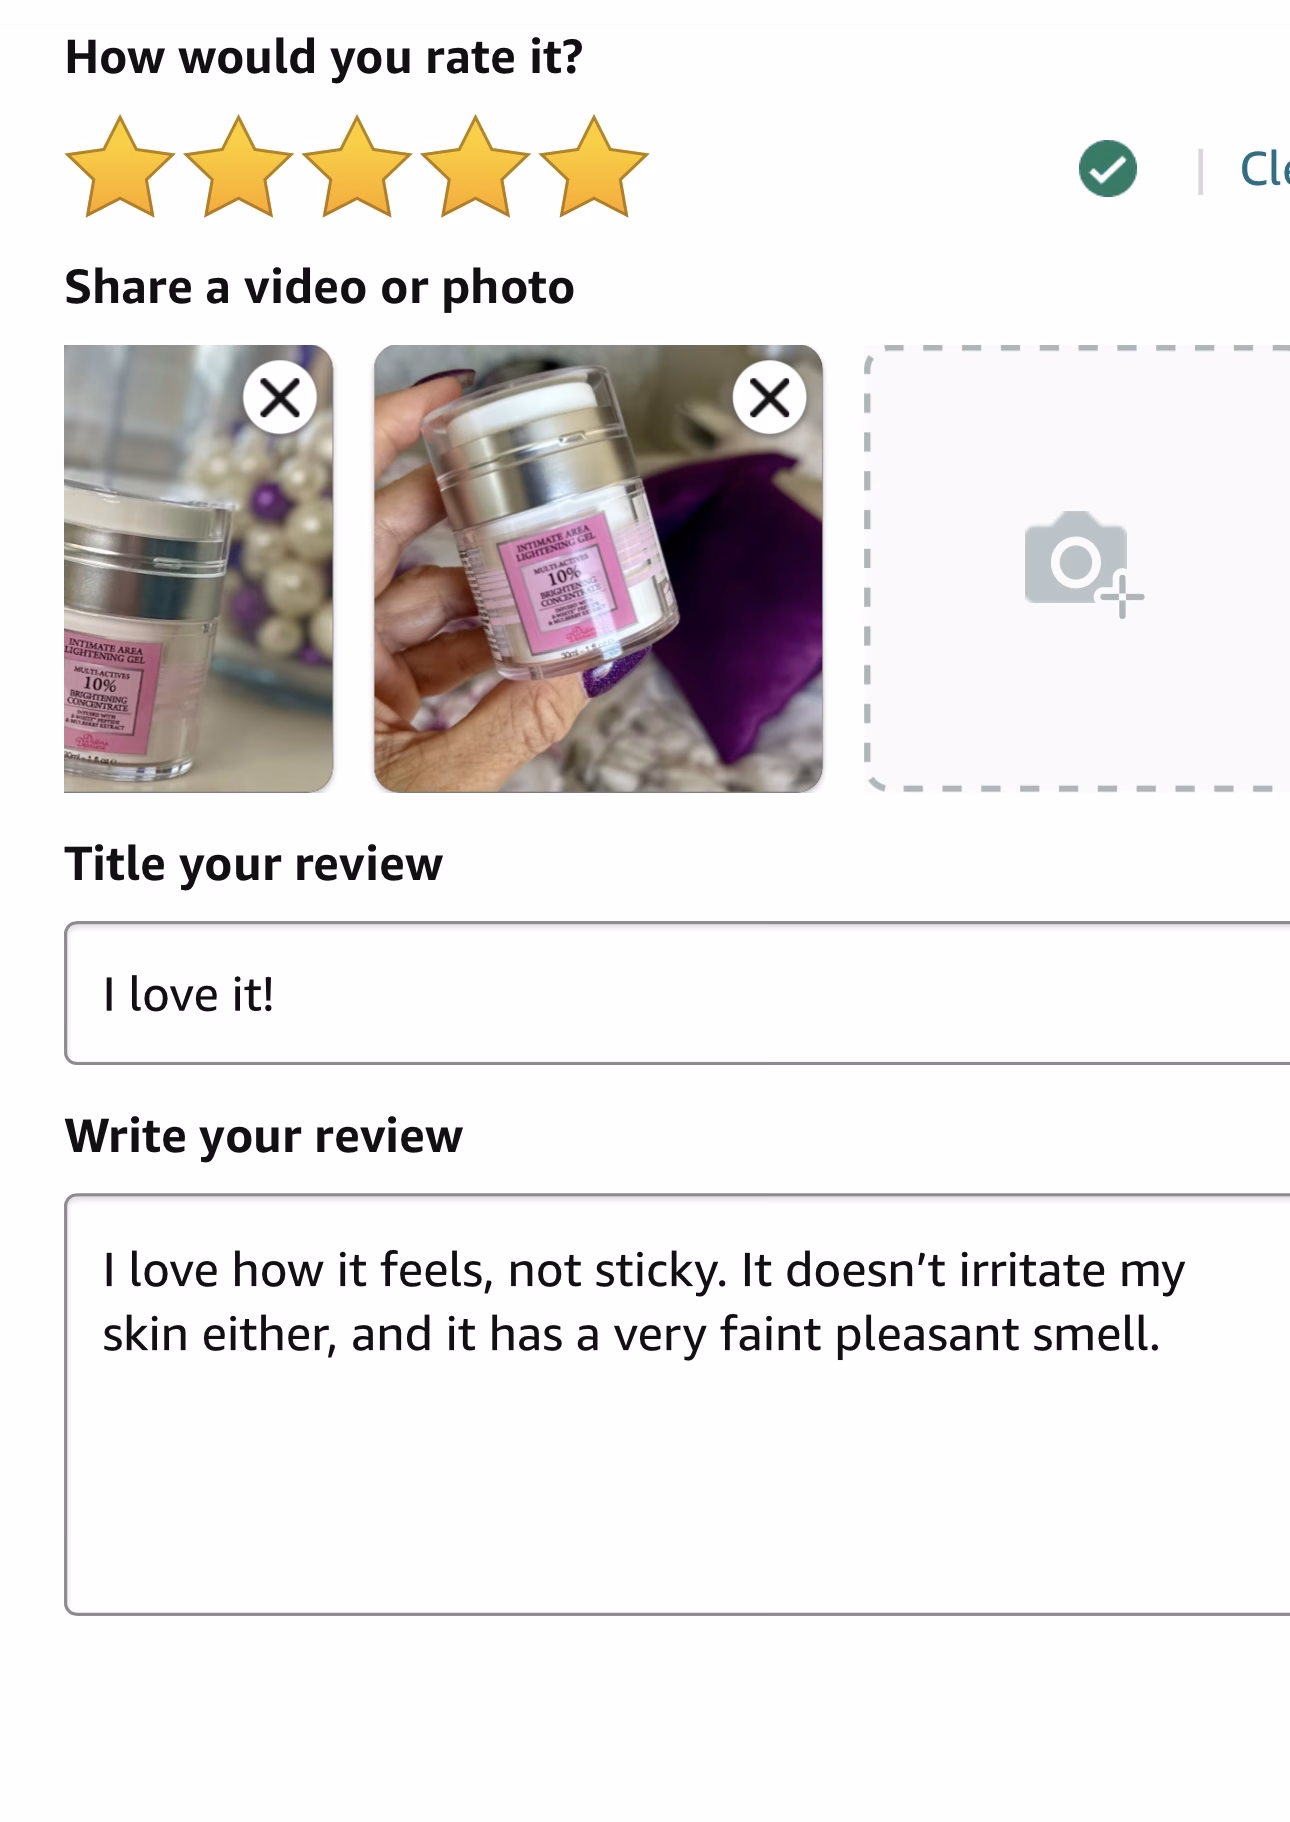
Task: Click the green checkmark status icon
Action: click(x=1108, y=168)
